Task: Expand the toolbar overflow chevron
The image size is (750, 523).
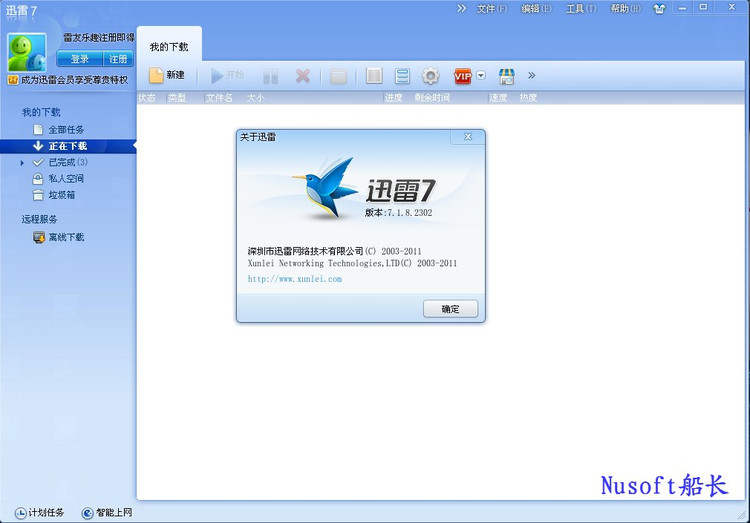Action: pos(531,76)
